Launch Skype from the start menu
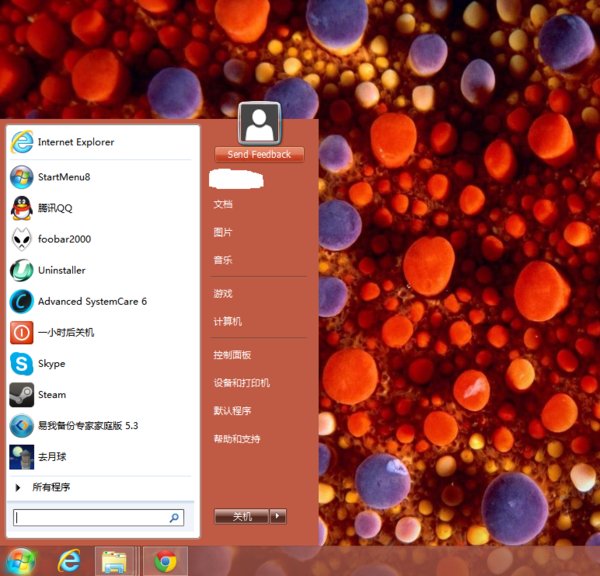The image size is (600, 576). pos(51,364)
